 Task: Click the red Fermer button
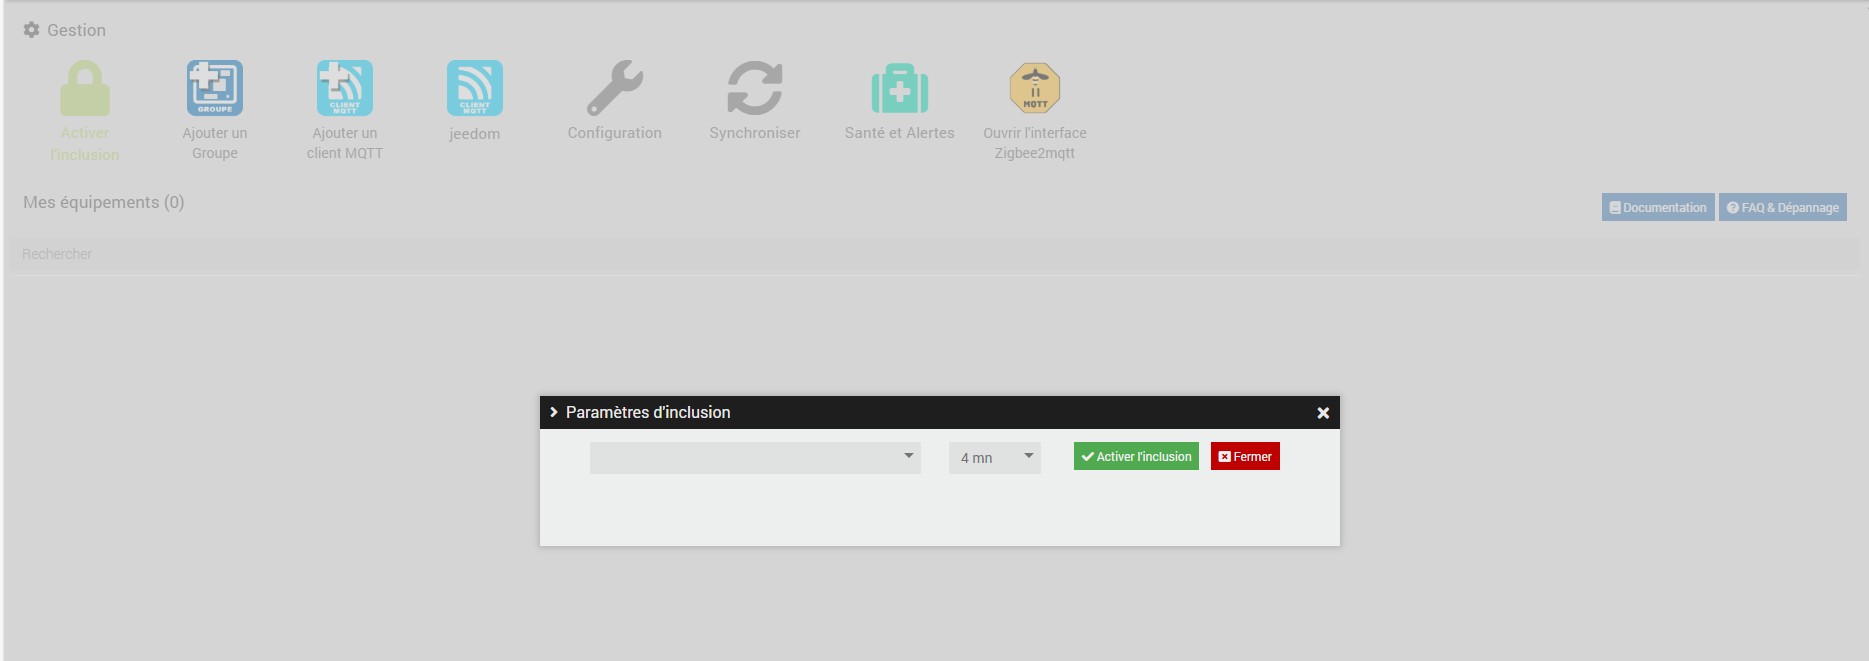(1245, 456)
